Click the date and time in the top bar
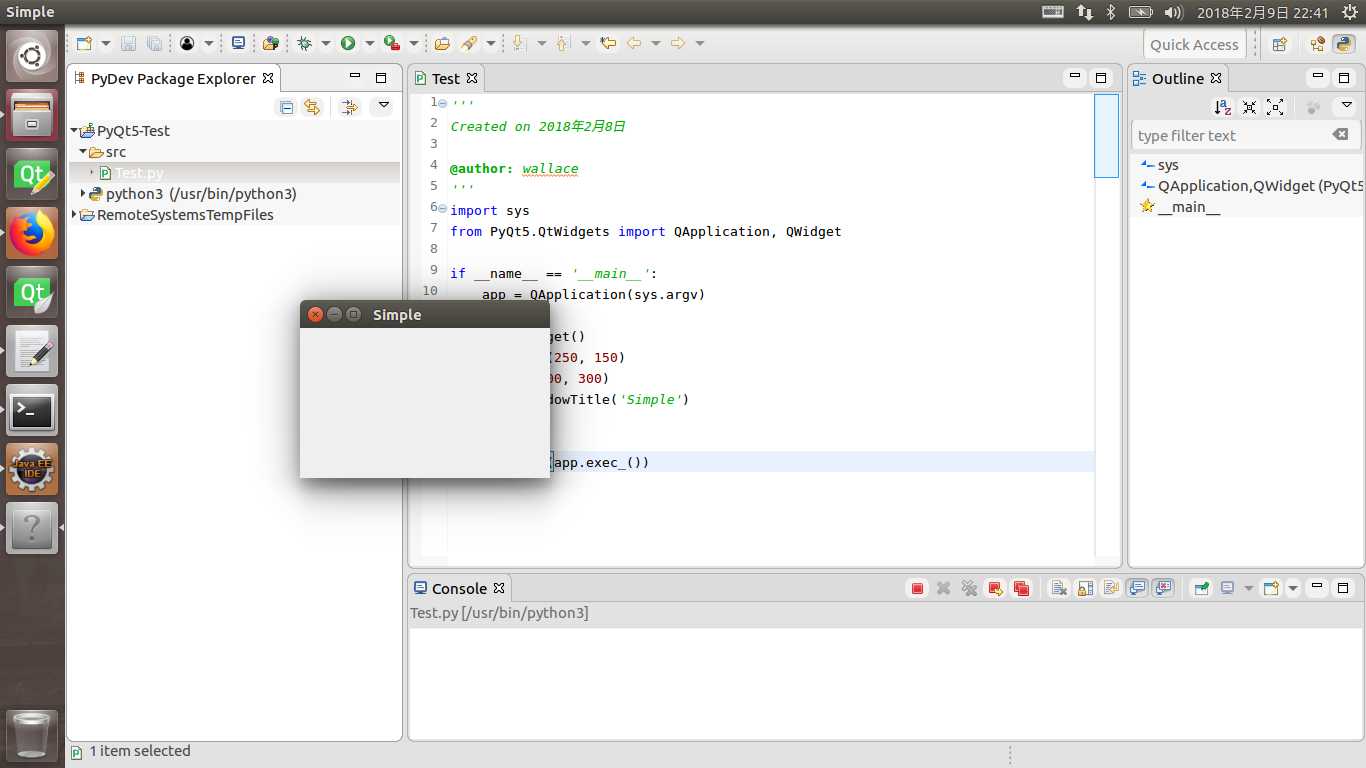The height and width of the screenshot is (768, 1366). click(x=1262, y=12)
